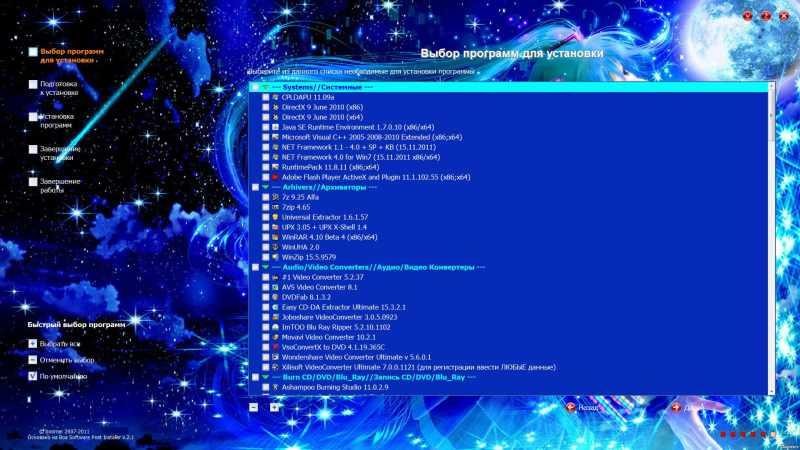Click the Movavi Video Converter 10.2.1 icon
Viewport: 800px width, 450px height.
tap(276, 337)
